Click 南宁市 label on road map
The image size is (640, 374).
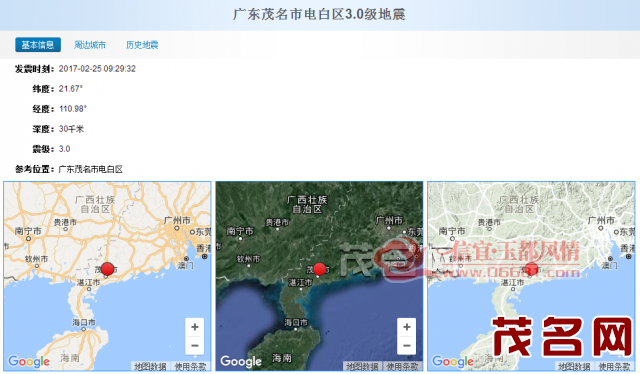coord(28,231)
